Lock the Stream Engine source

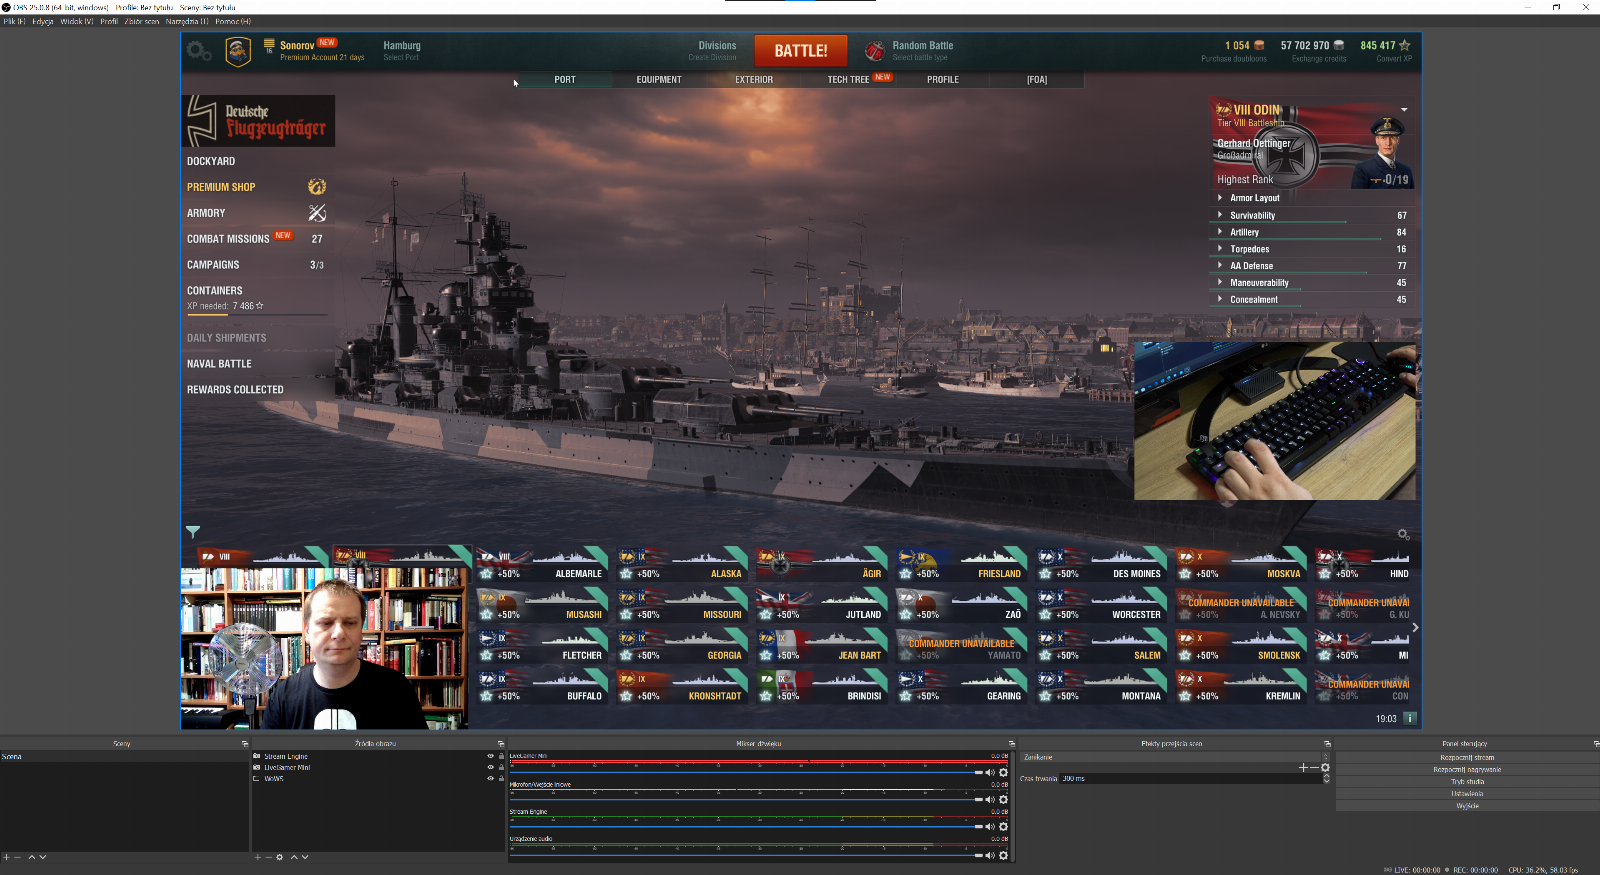(501, 756)
